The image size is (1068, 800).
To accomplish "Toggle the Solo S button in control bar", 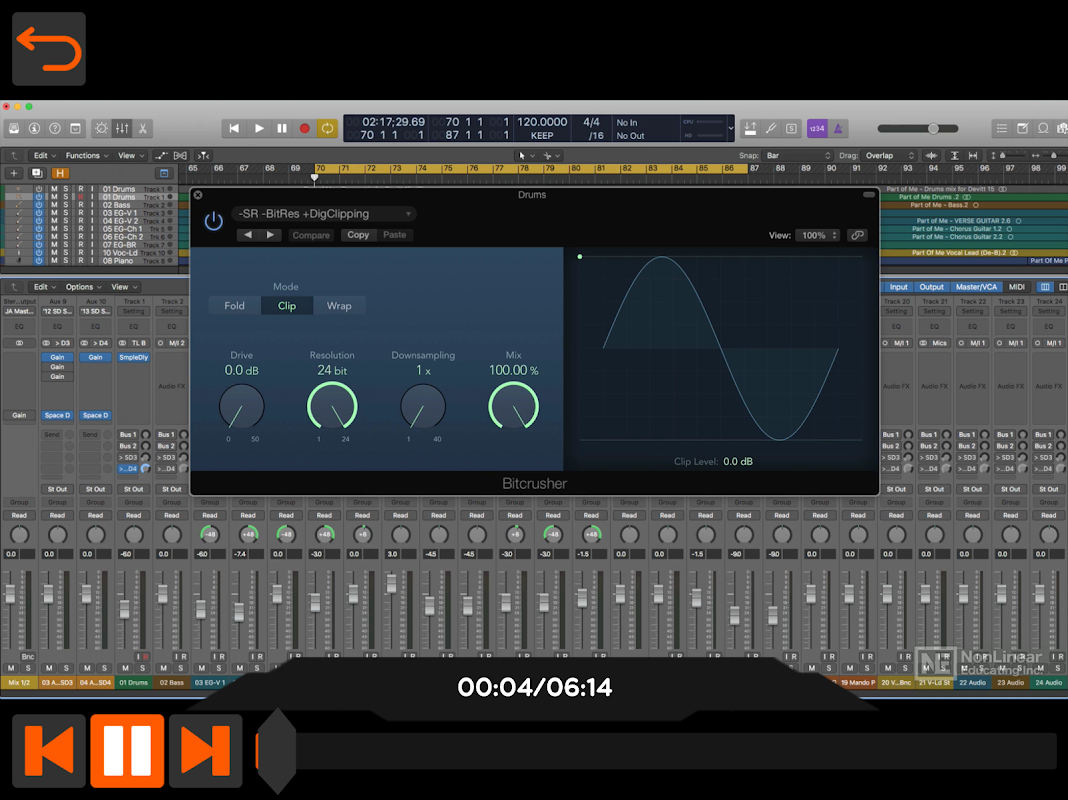I will [791, 128].
